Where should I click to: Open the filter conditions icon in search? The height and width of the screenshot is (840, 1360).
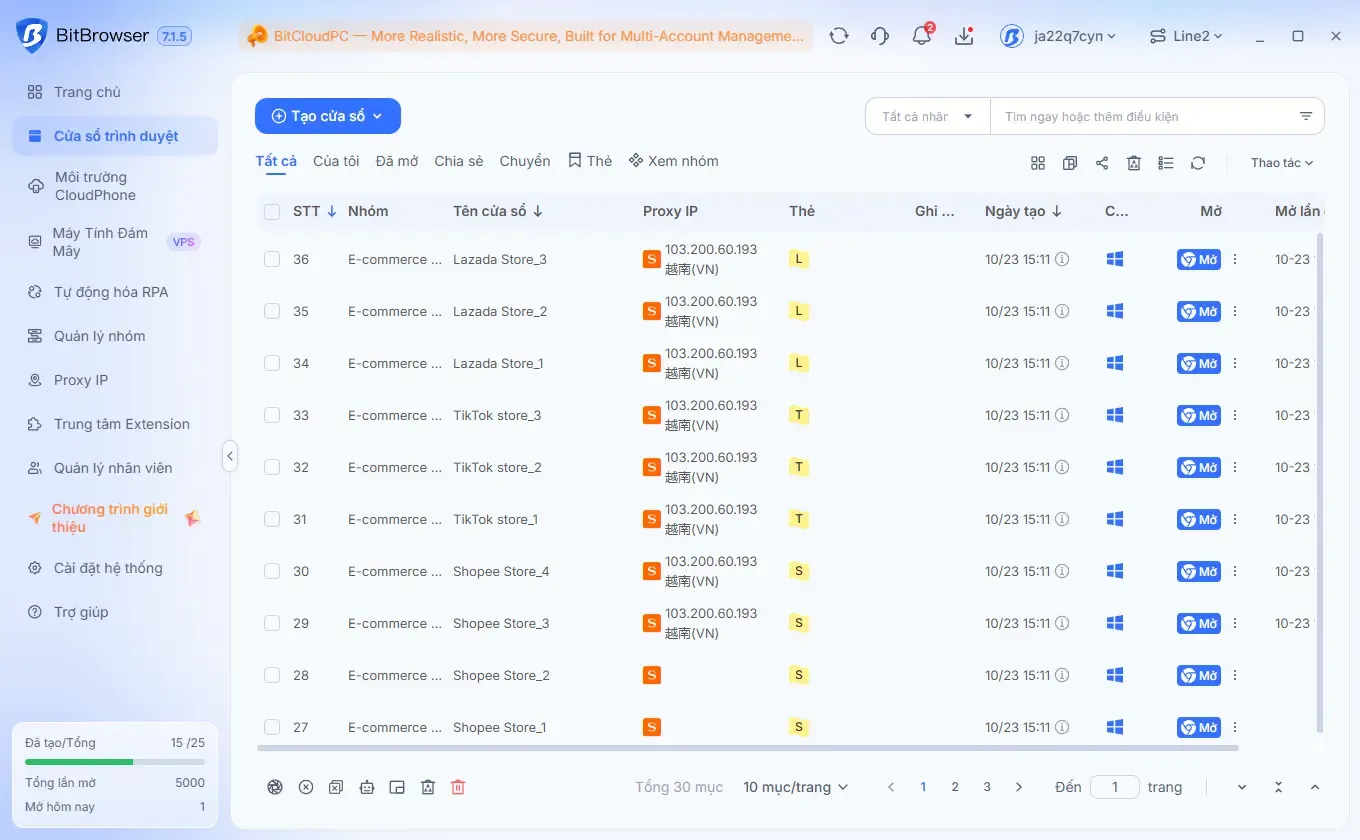point(1306,116)
